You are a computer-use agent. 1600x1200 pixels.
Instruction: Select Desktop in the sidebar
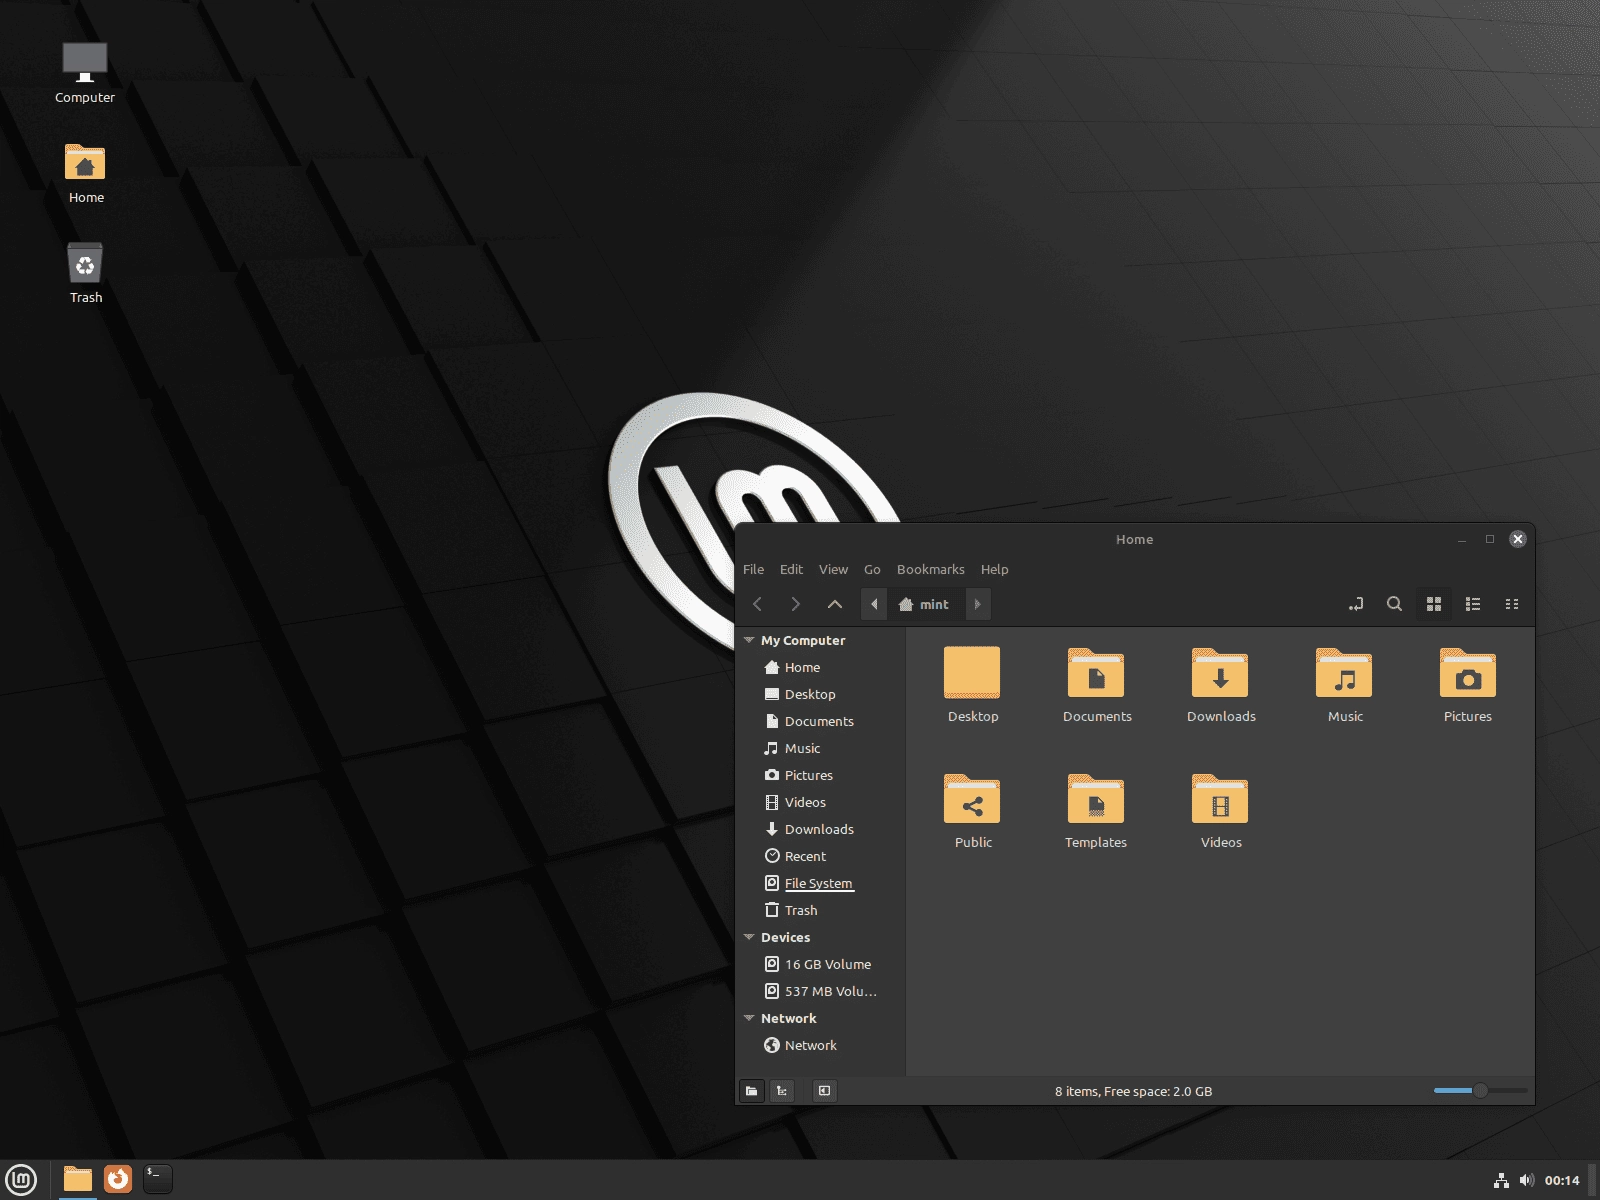[x=822, y=694]
